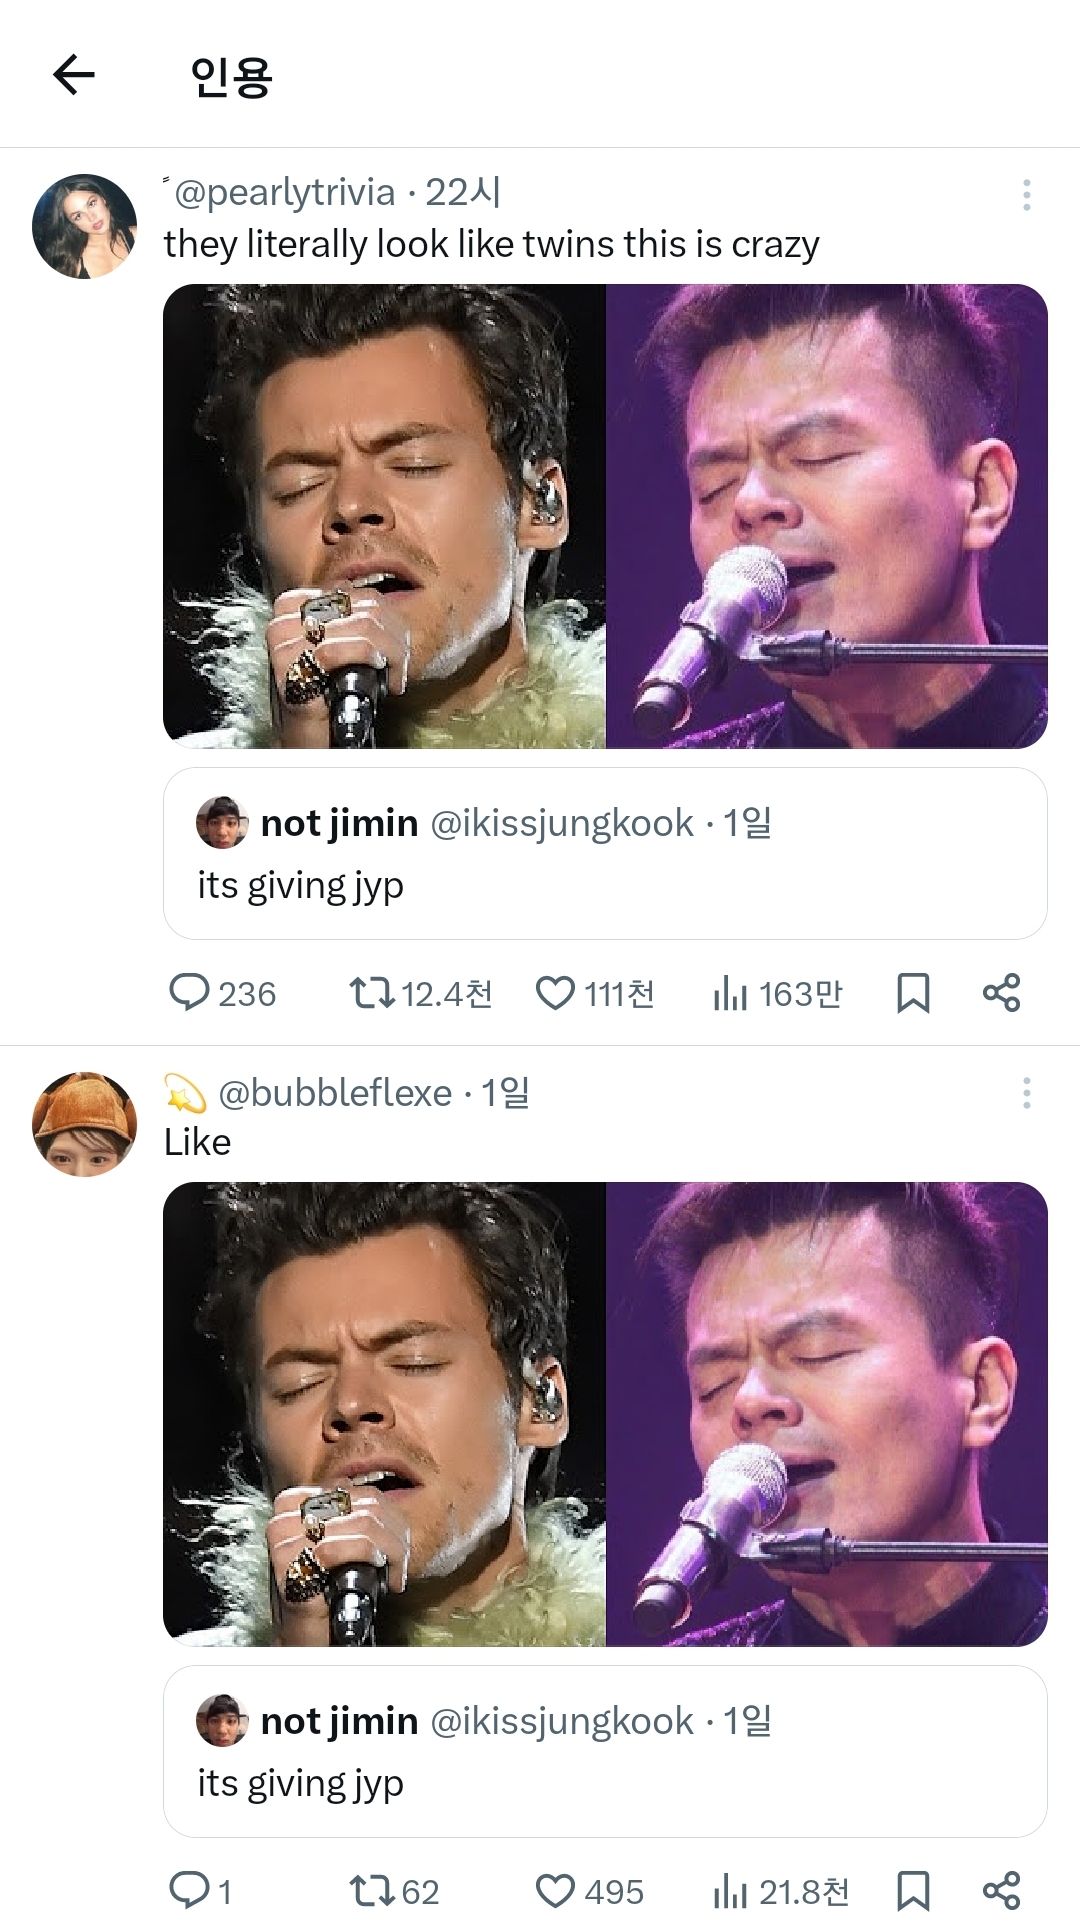Bookmark the bubbleflexe tweet

pyautogui.click(x=913, y=1891)
